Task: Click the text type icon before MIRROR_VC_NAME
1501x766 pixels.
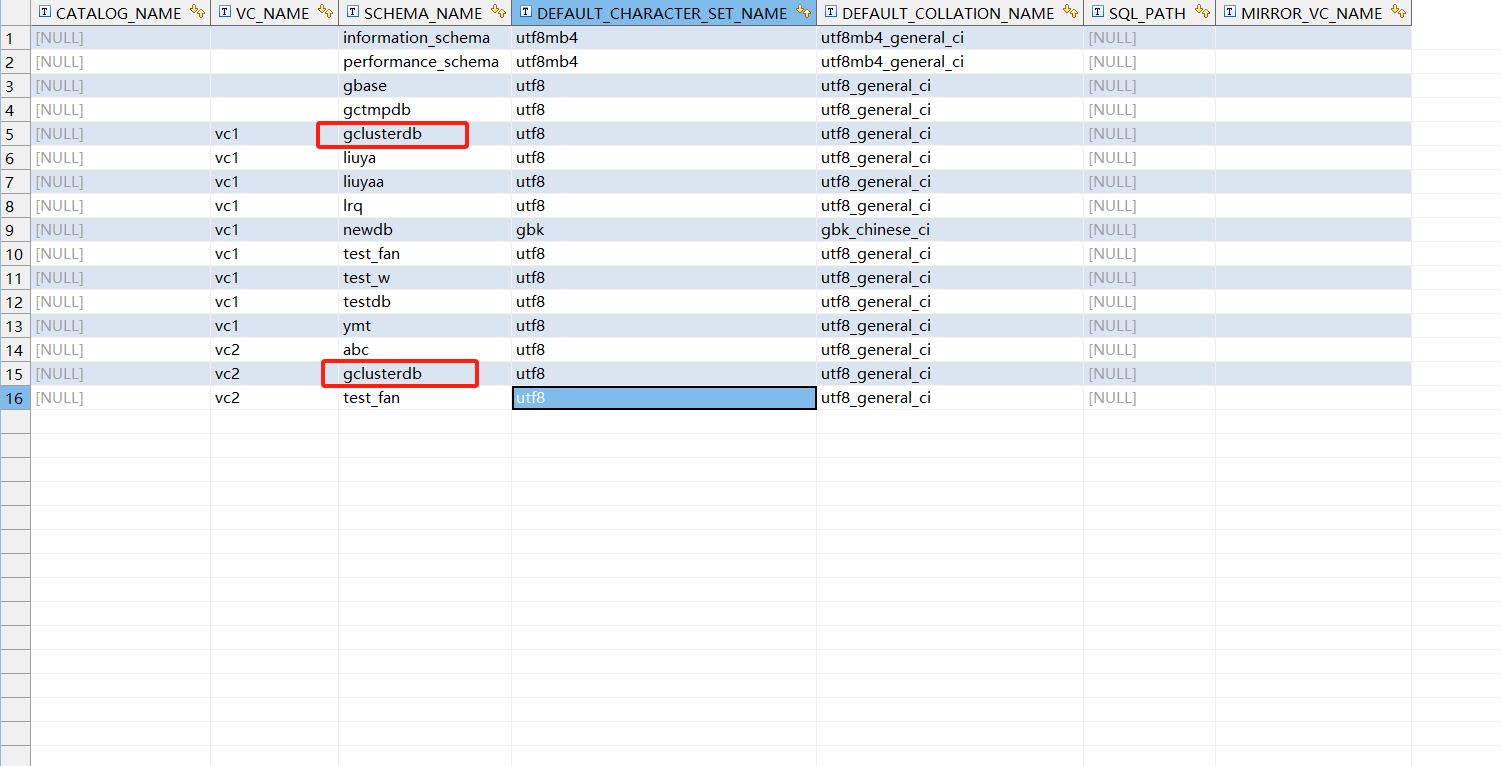Action: click(1229, 13)
